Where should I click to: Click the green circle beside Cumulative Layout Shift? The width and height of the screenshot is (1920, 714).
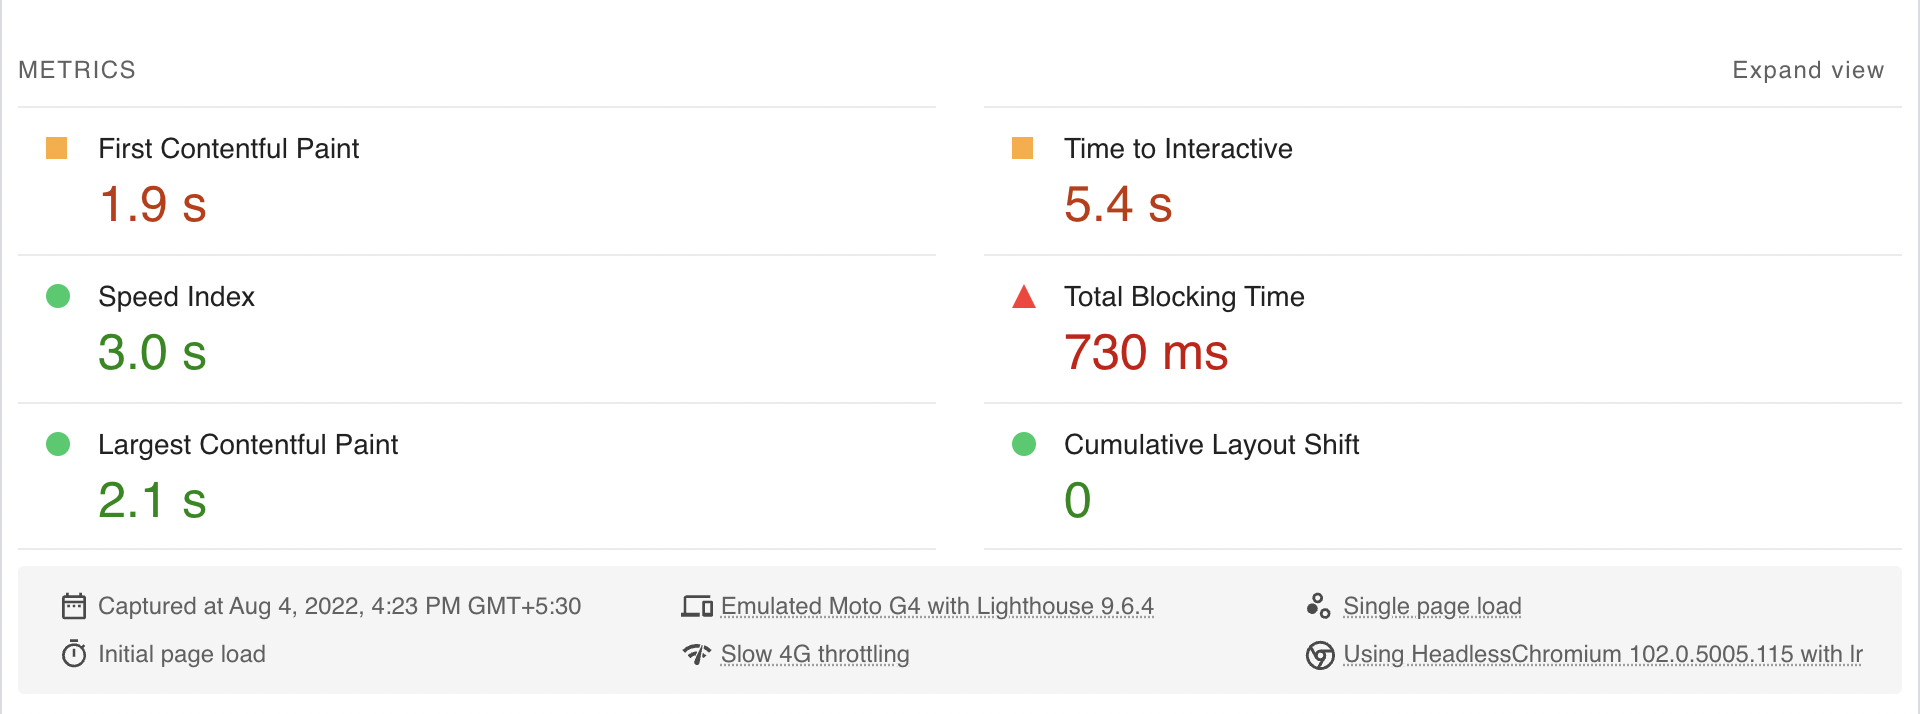[1024, 444]
